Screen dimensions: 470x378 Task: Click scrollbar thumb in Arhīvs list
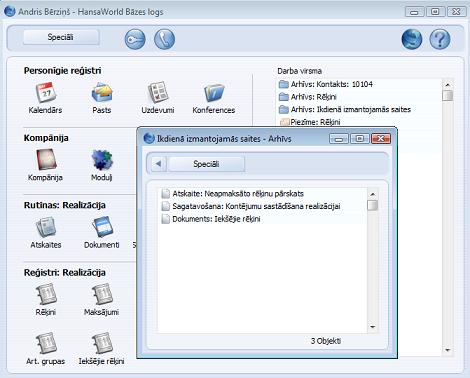point(373,205)
